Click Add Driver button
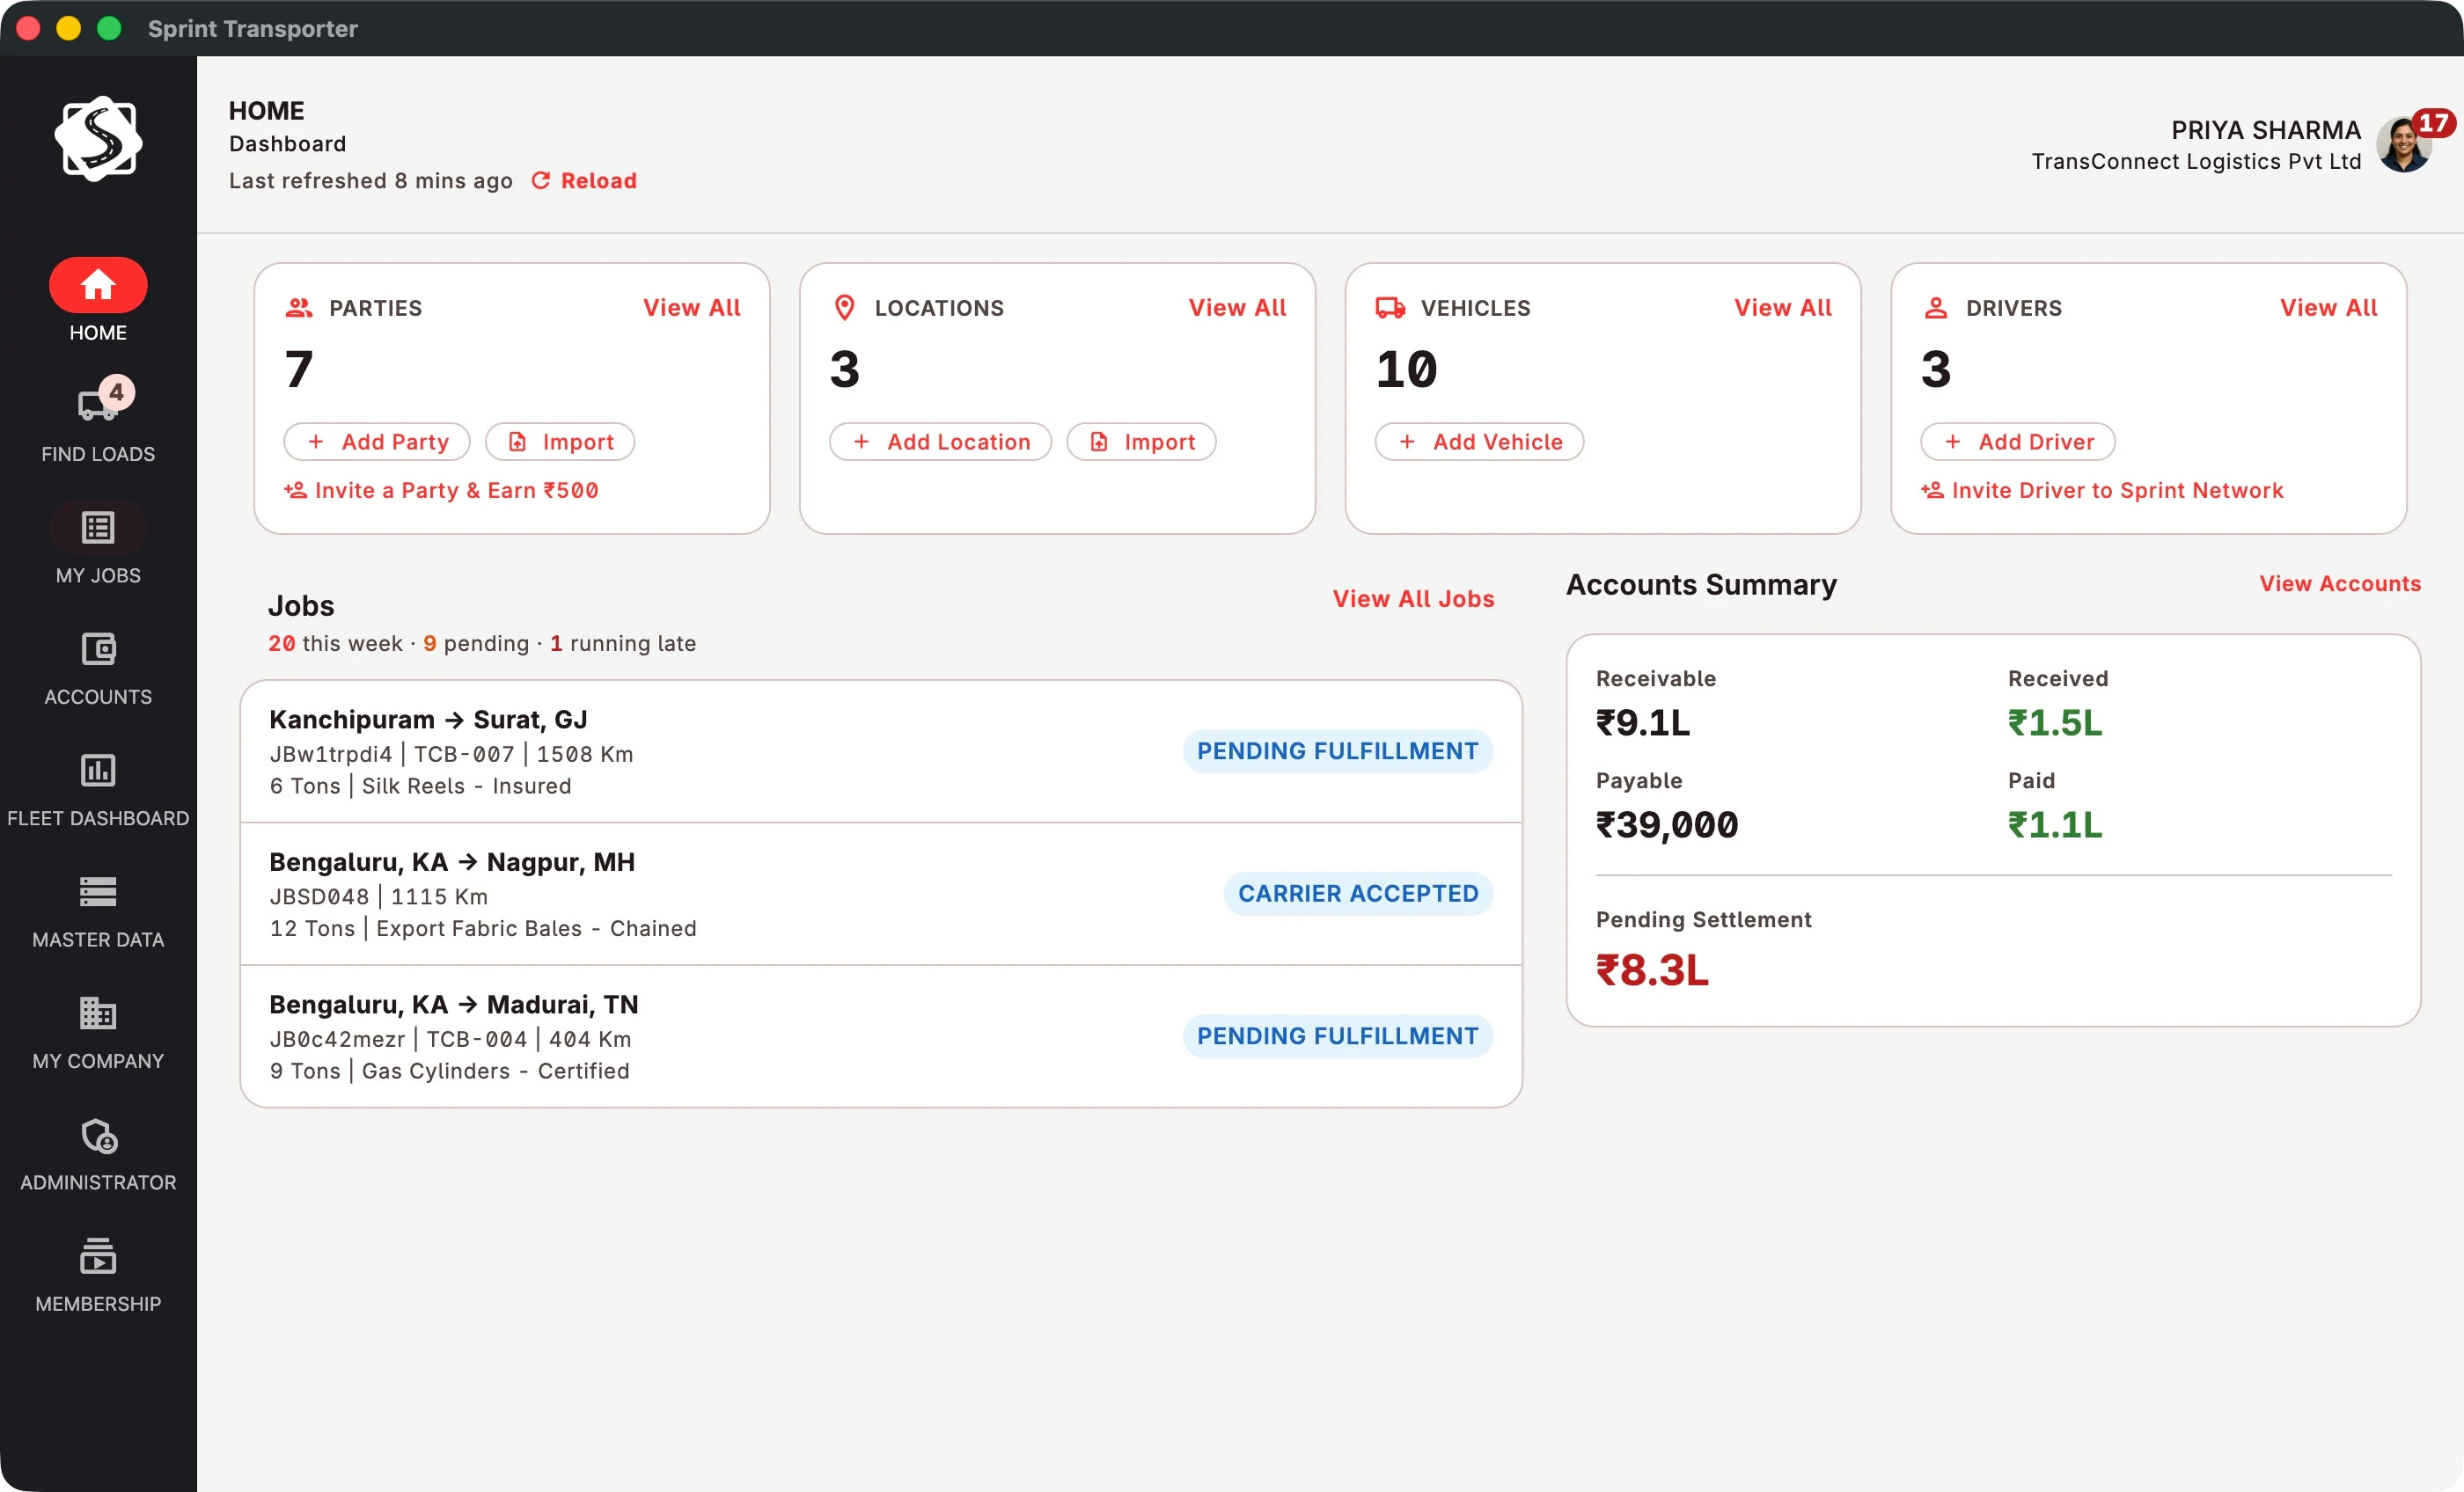The width and height of the screenshot is (2464, 1492). pyautogui.click(x=2018, y=442)
